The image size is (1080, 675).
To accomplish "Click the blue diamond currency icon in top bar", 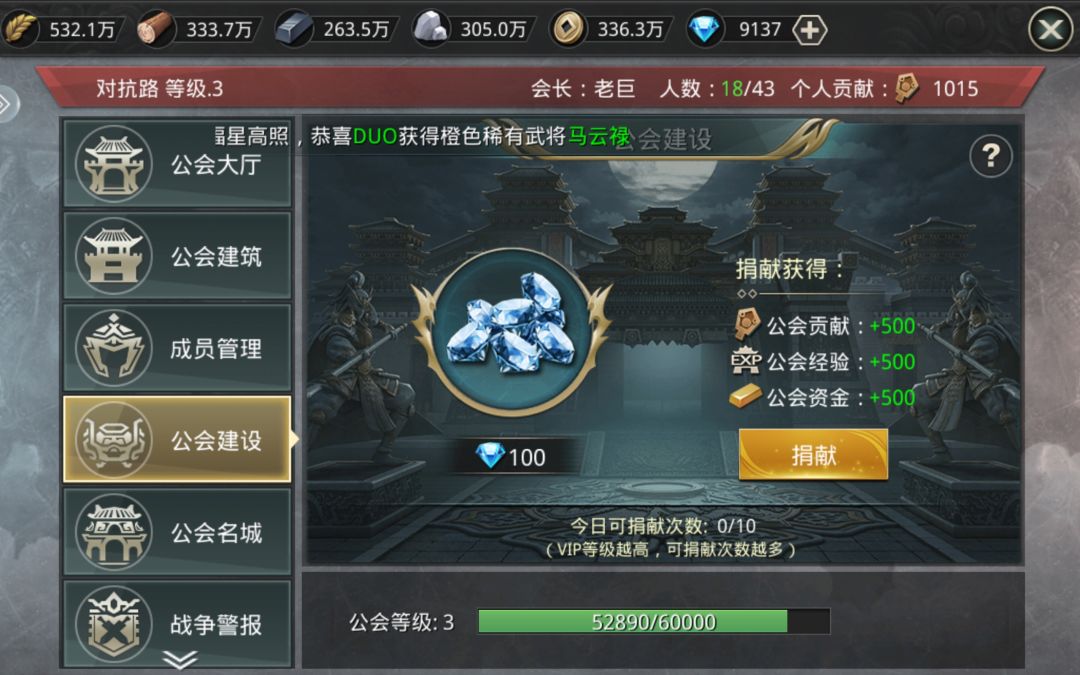I will [704, 30].
